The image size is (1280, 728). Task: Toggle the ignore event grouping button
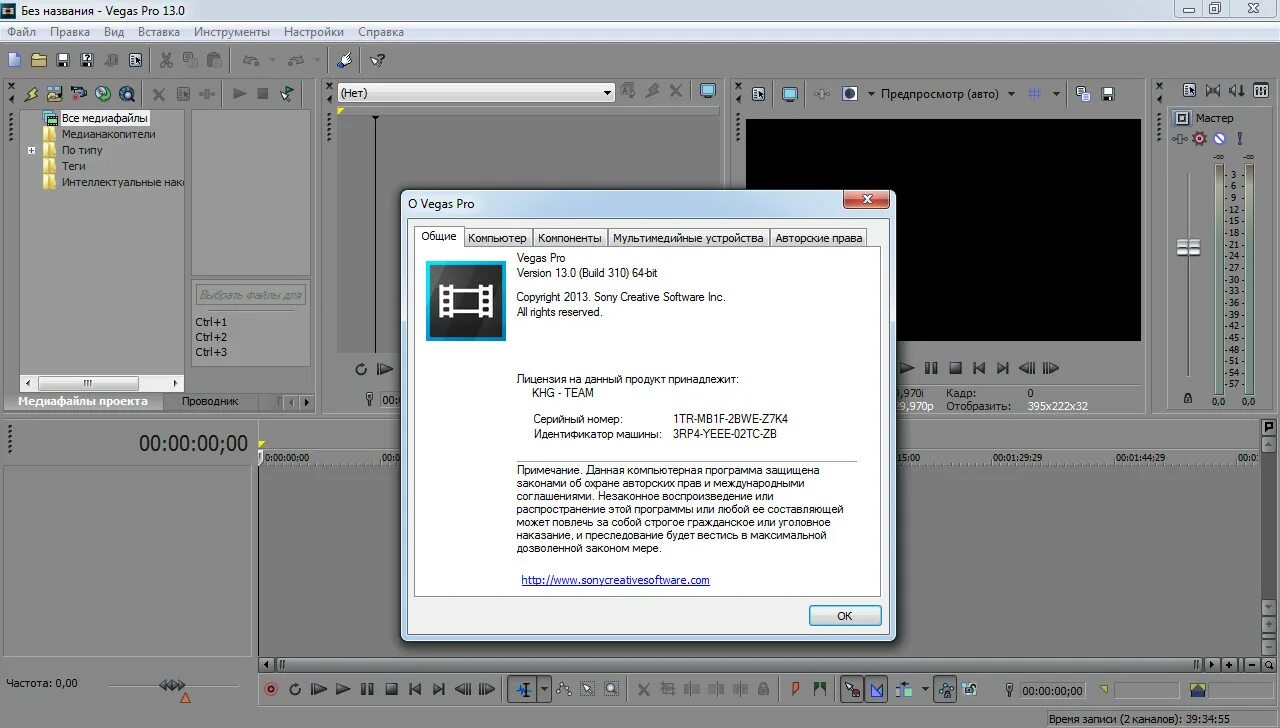(968, 690)
